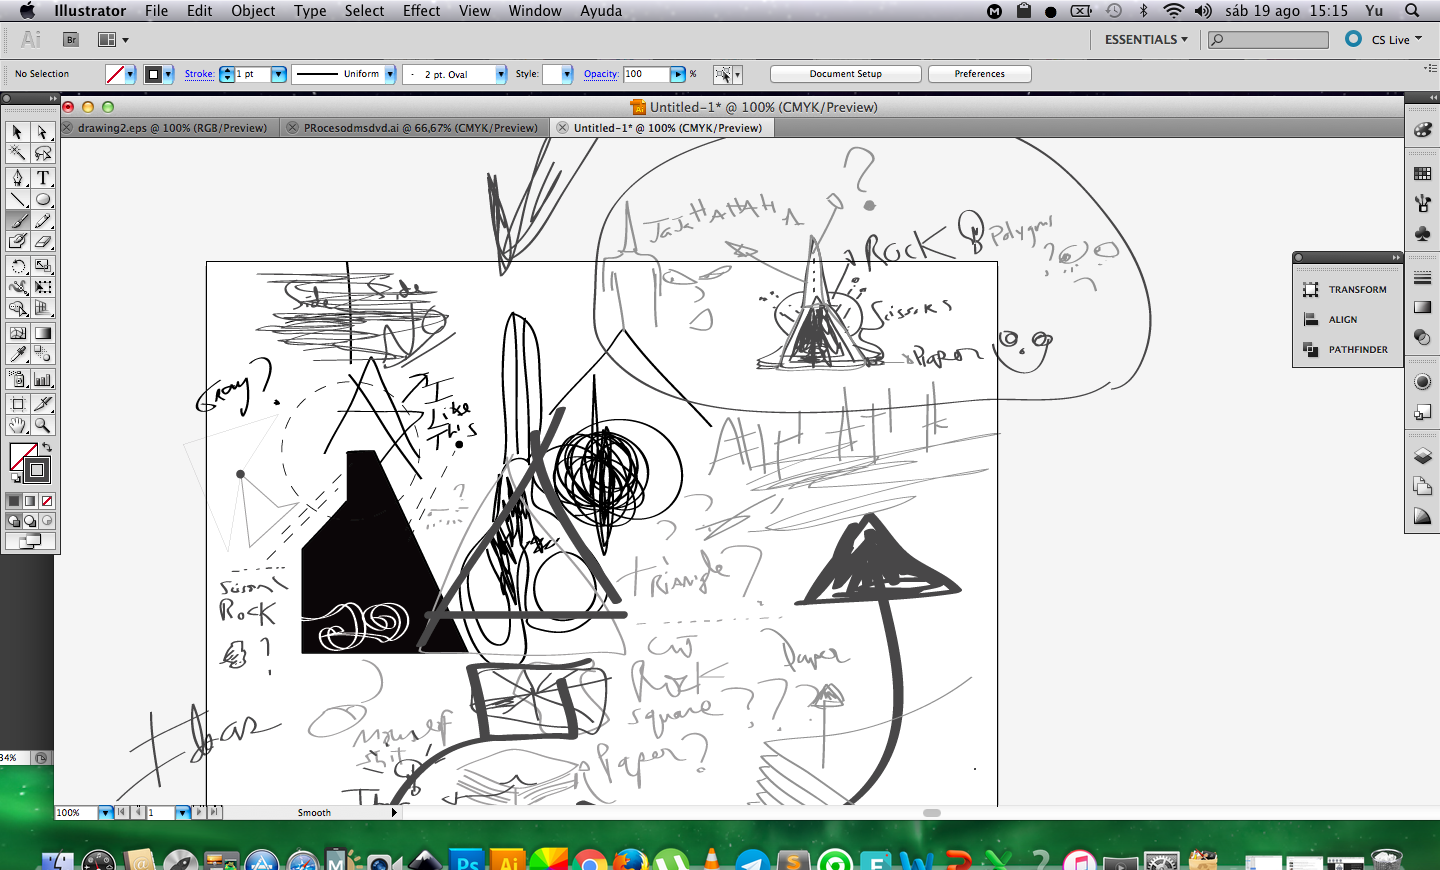Set None fill mode in toolbox
The image size is (1440, 870).
(x=46, y=501)
